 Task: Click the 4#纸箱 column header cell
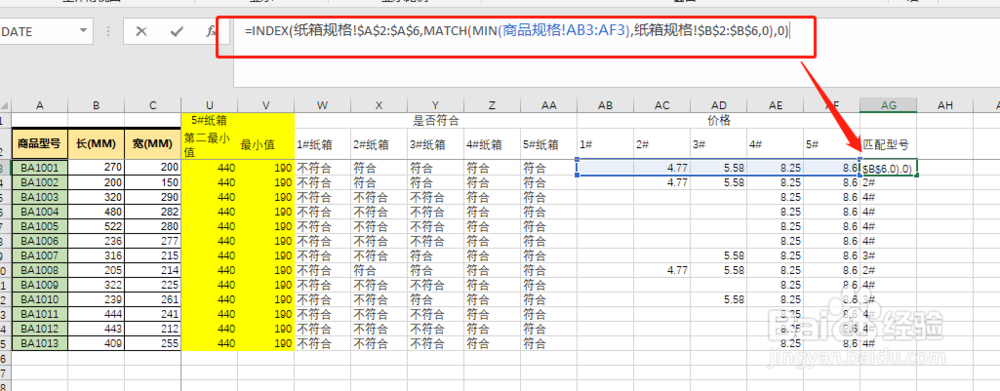click(x=492, y=144)
